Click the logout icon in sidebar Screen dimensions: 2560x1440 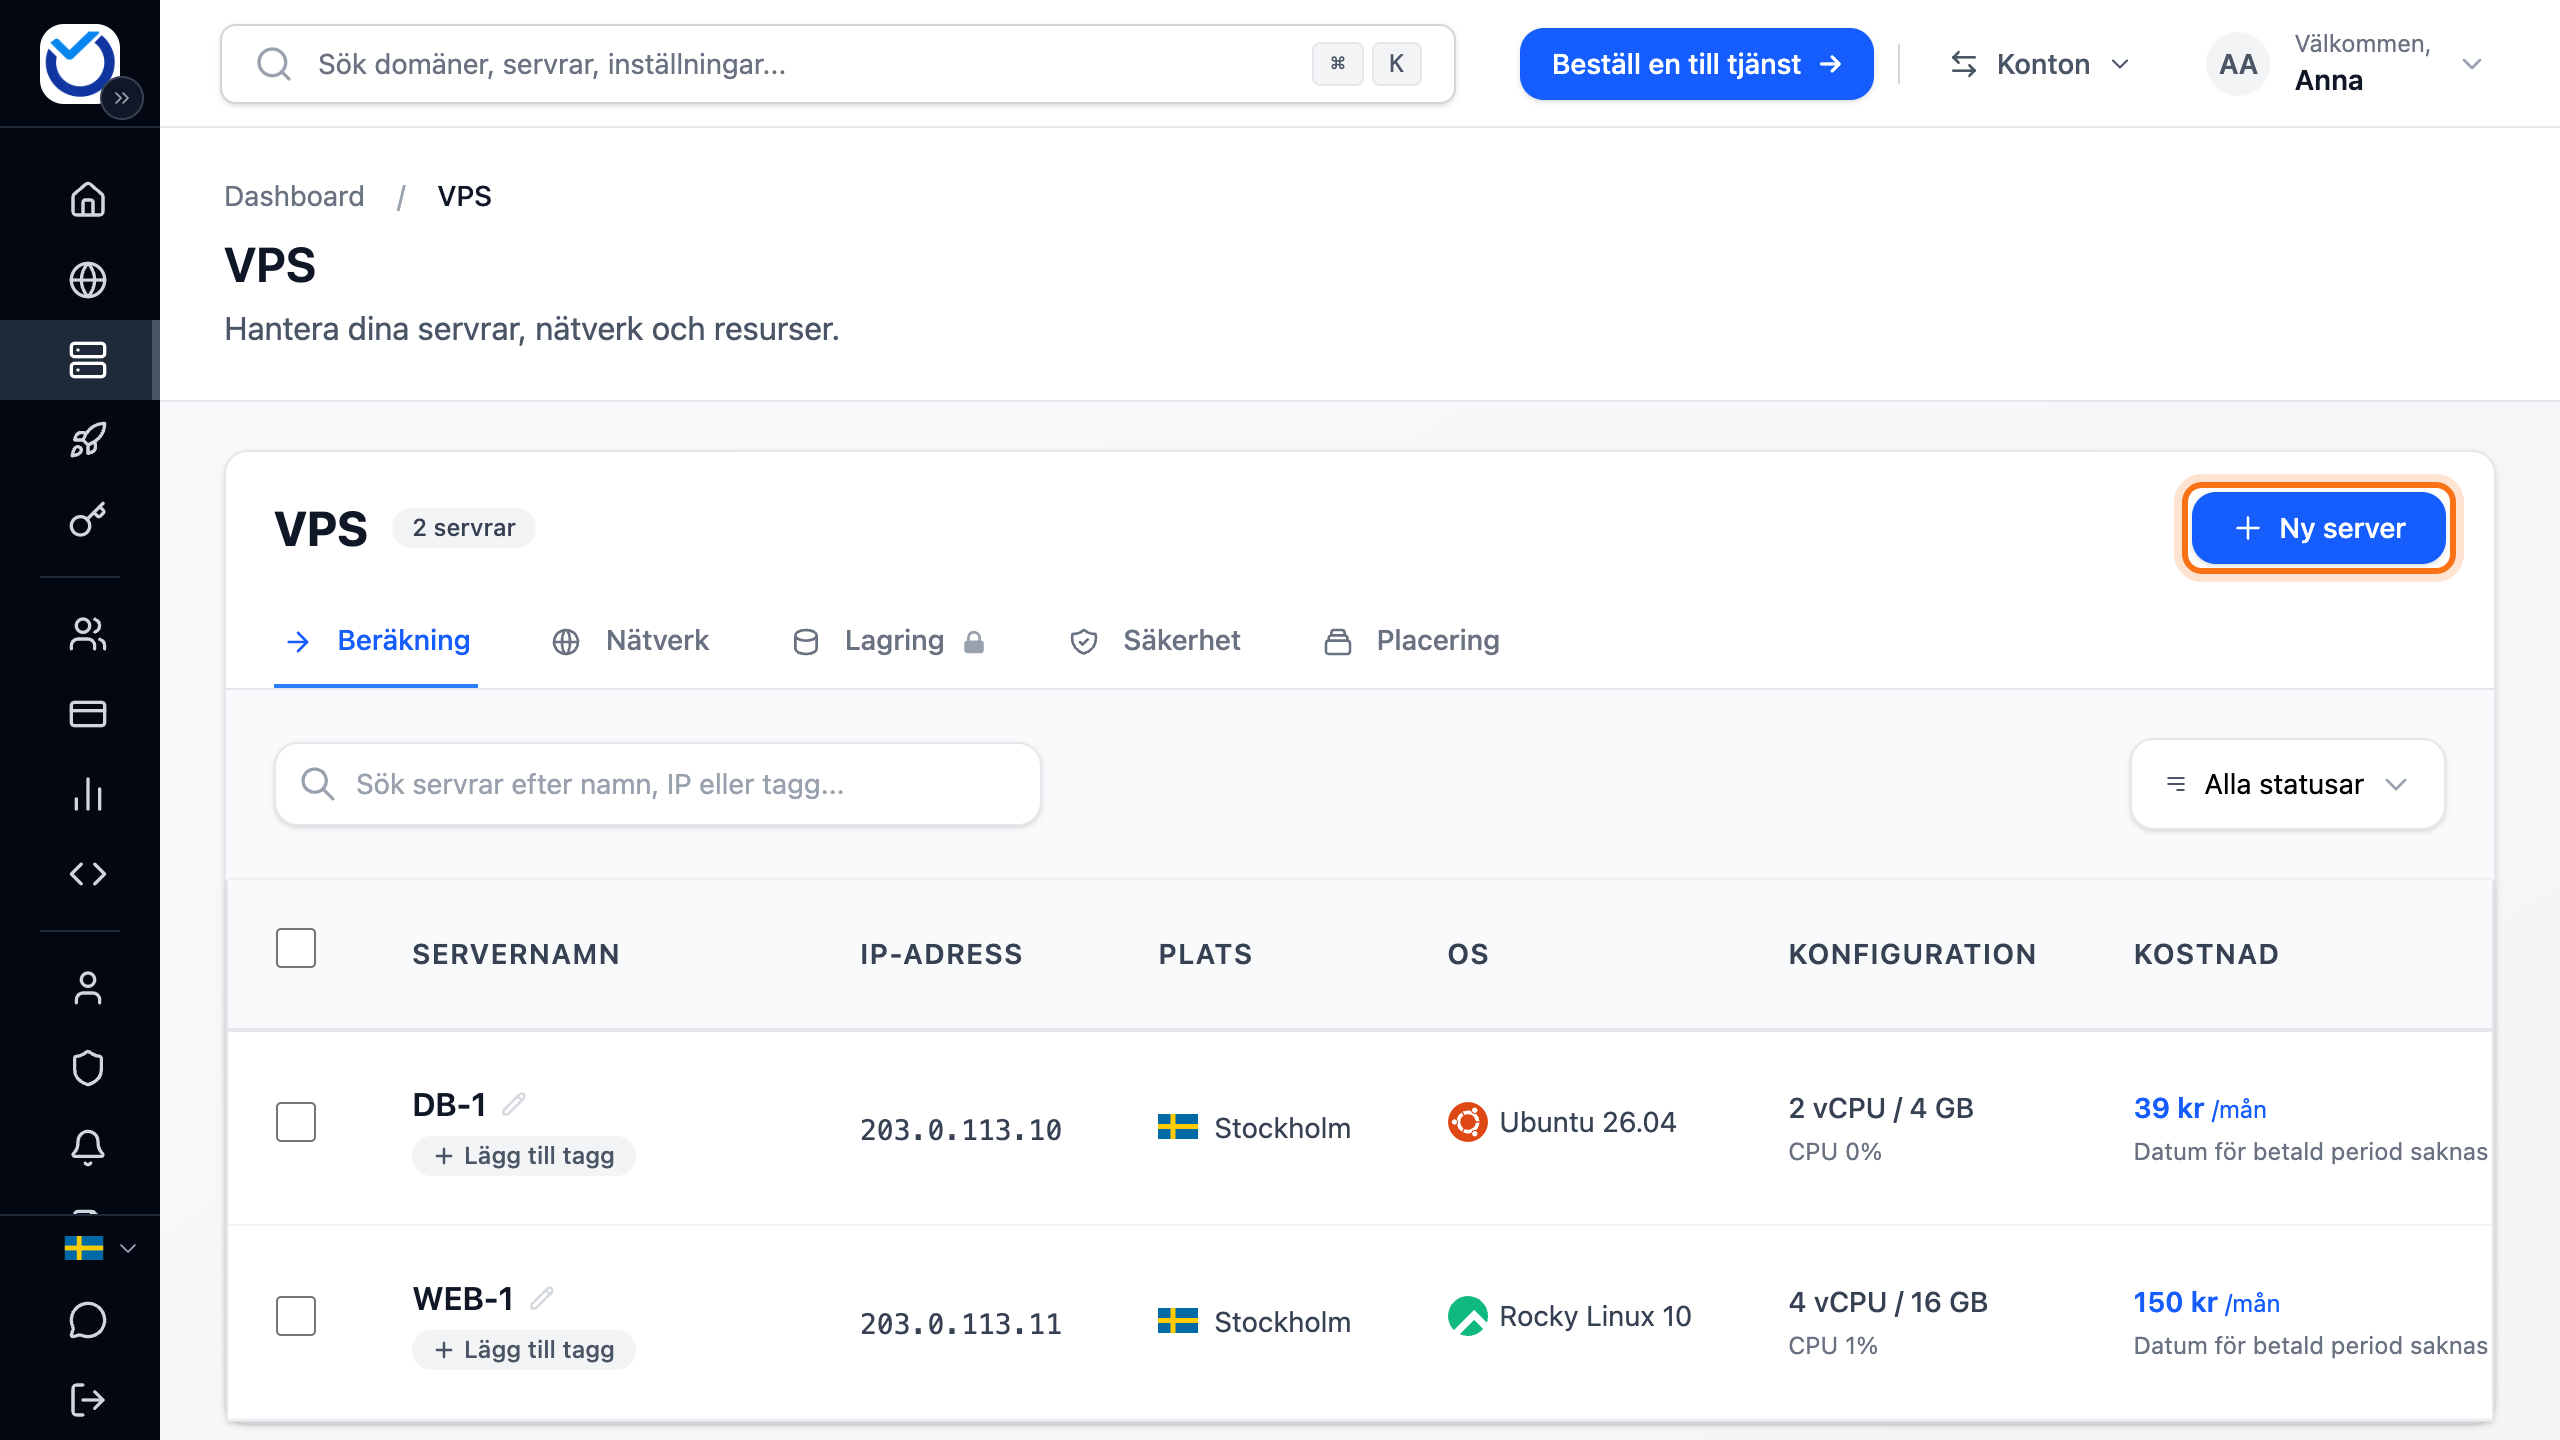point(88,1400)
